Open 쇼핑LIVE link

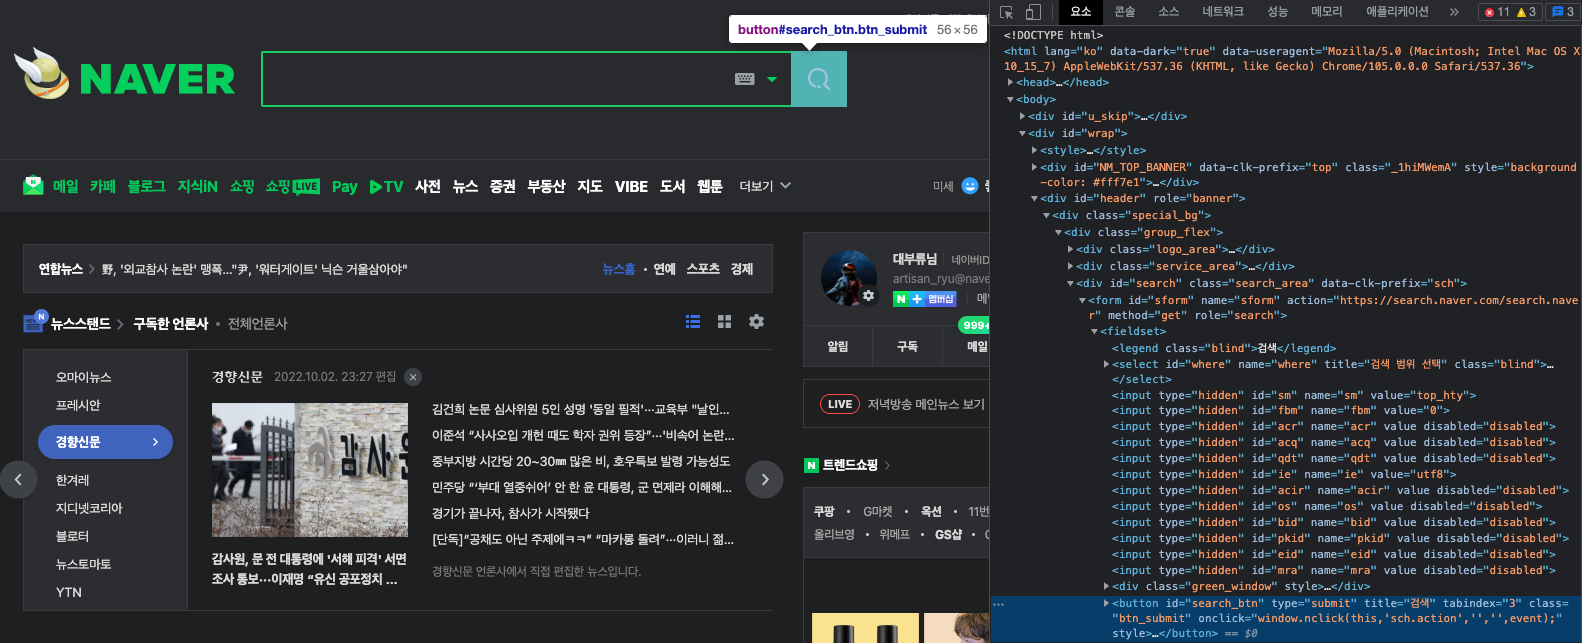[x=292, y=186]
